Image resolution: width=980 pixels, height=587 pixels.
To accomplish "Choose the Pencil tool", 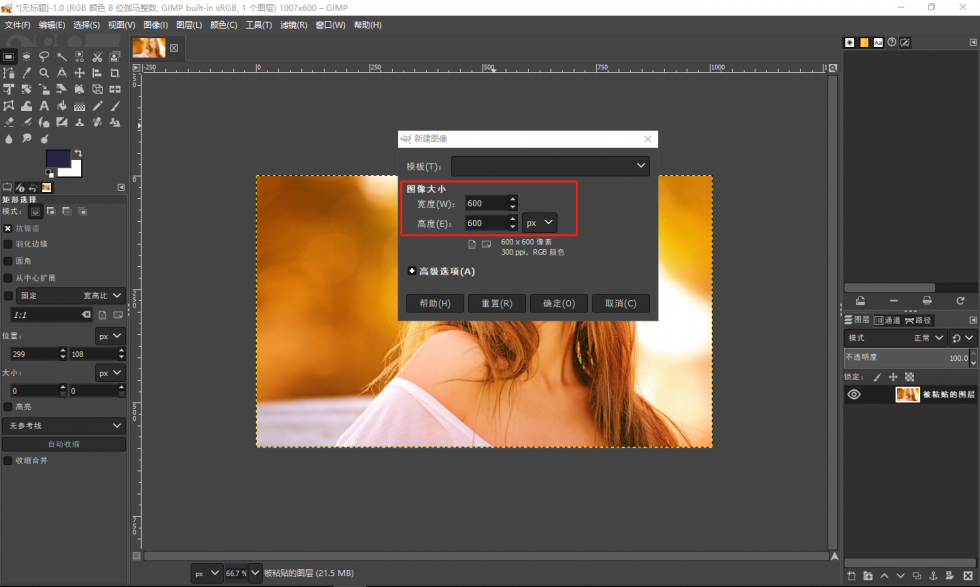I will click(98, 106).
